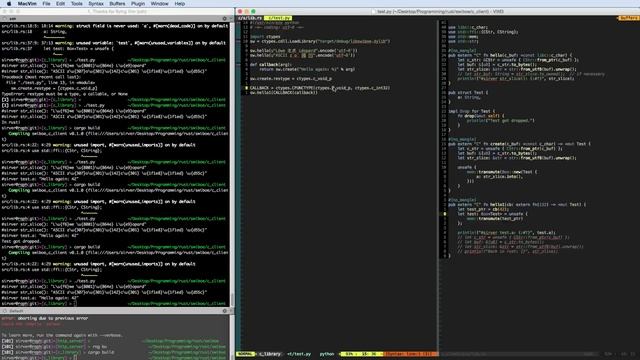This screenshot has width=640, height=360.
Task: Click the 'pub struct Test {' line
Action: pyautogui.click(x=468, y=92)
